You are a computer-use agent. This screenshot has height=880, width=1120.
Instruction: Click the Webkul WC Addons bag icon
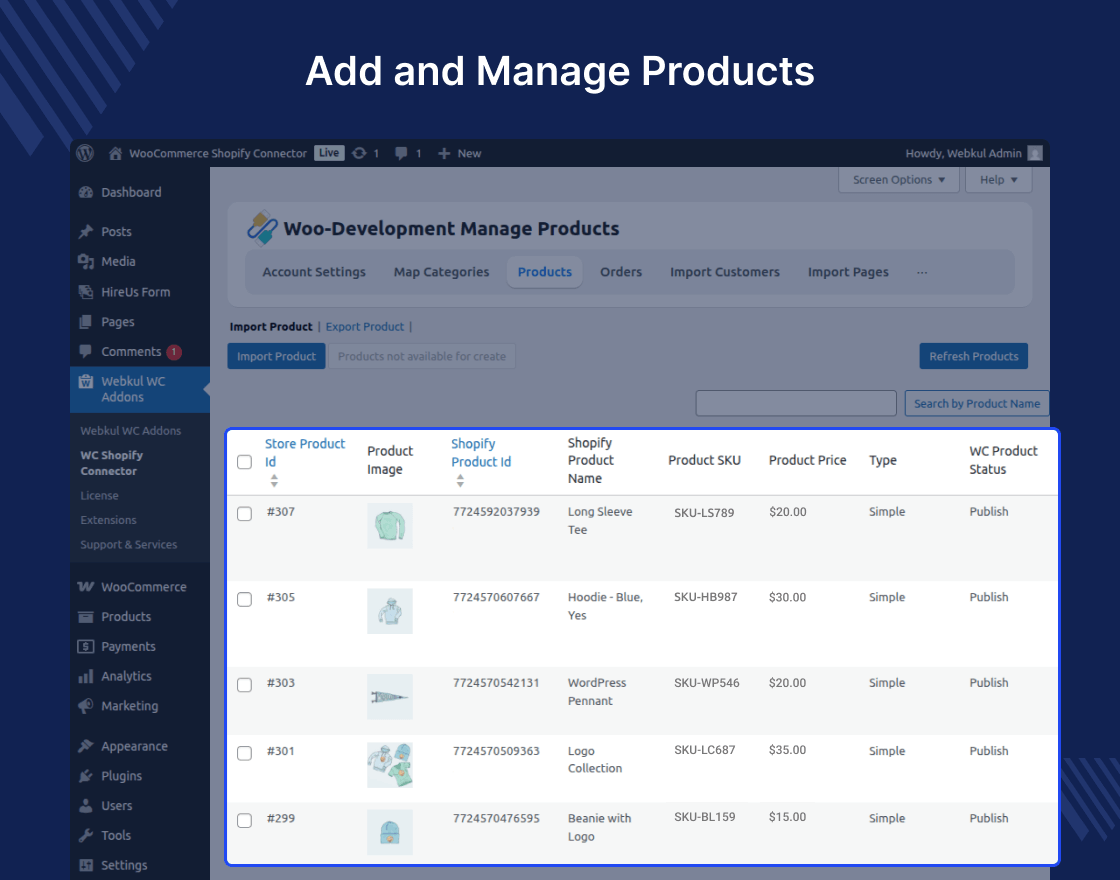coord(86,381)
